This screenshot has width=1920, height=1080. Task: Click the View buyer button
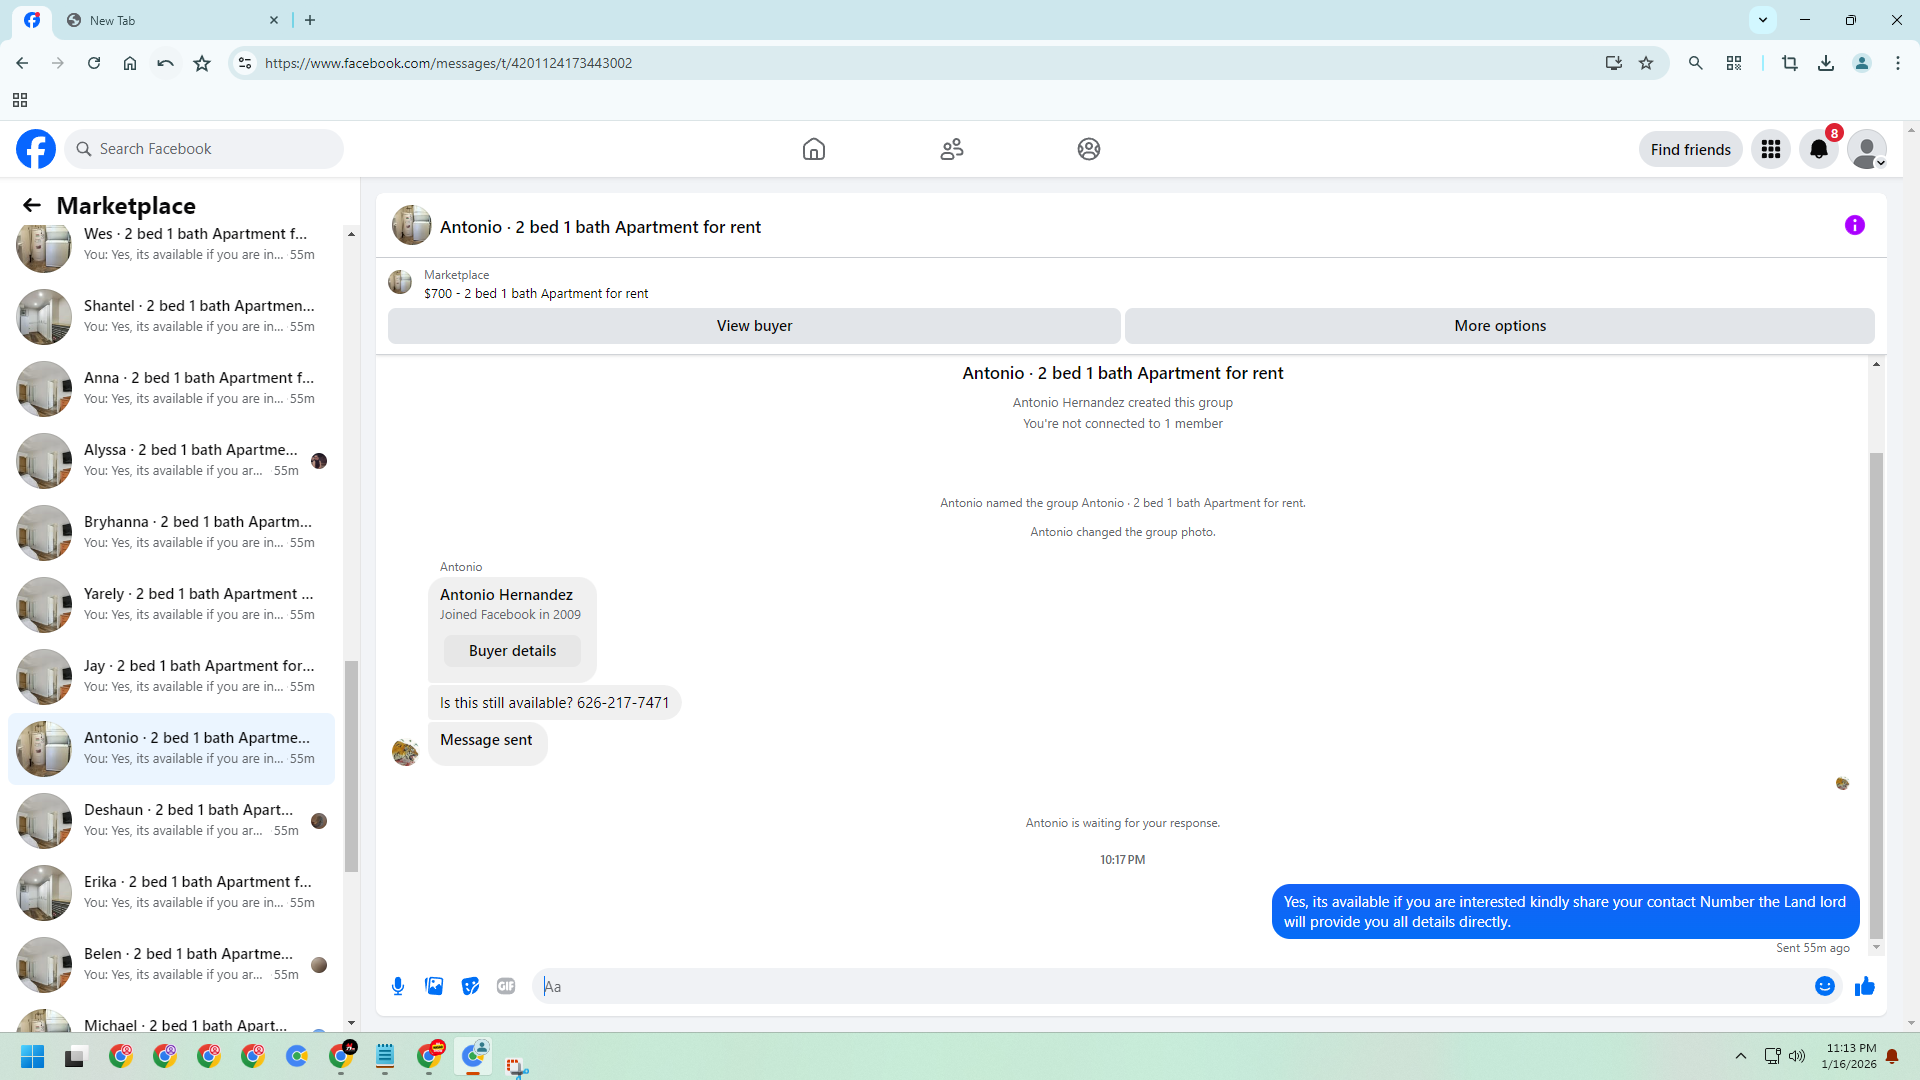click(x=753, y=326)
